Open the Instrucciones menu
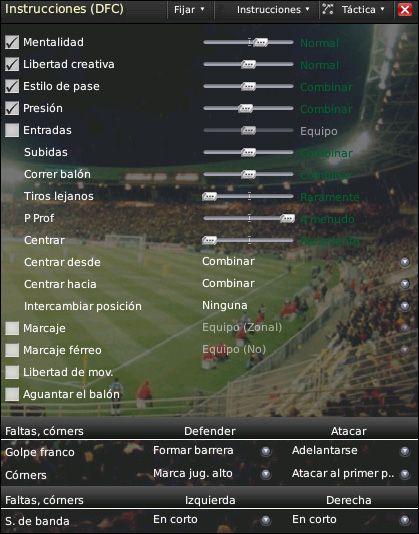The height and width of the screenshot is (534, 419). (x=273, y=10)
